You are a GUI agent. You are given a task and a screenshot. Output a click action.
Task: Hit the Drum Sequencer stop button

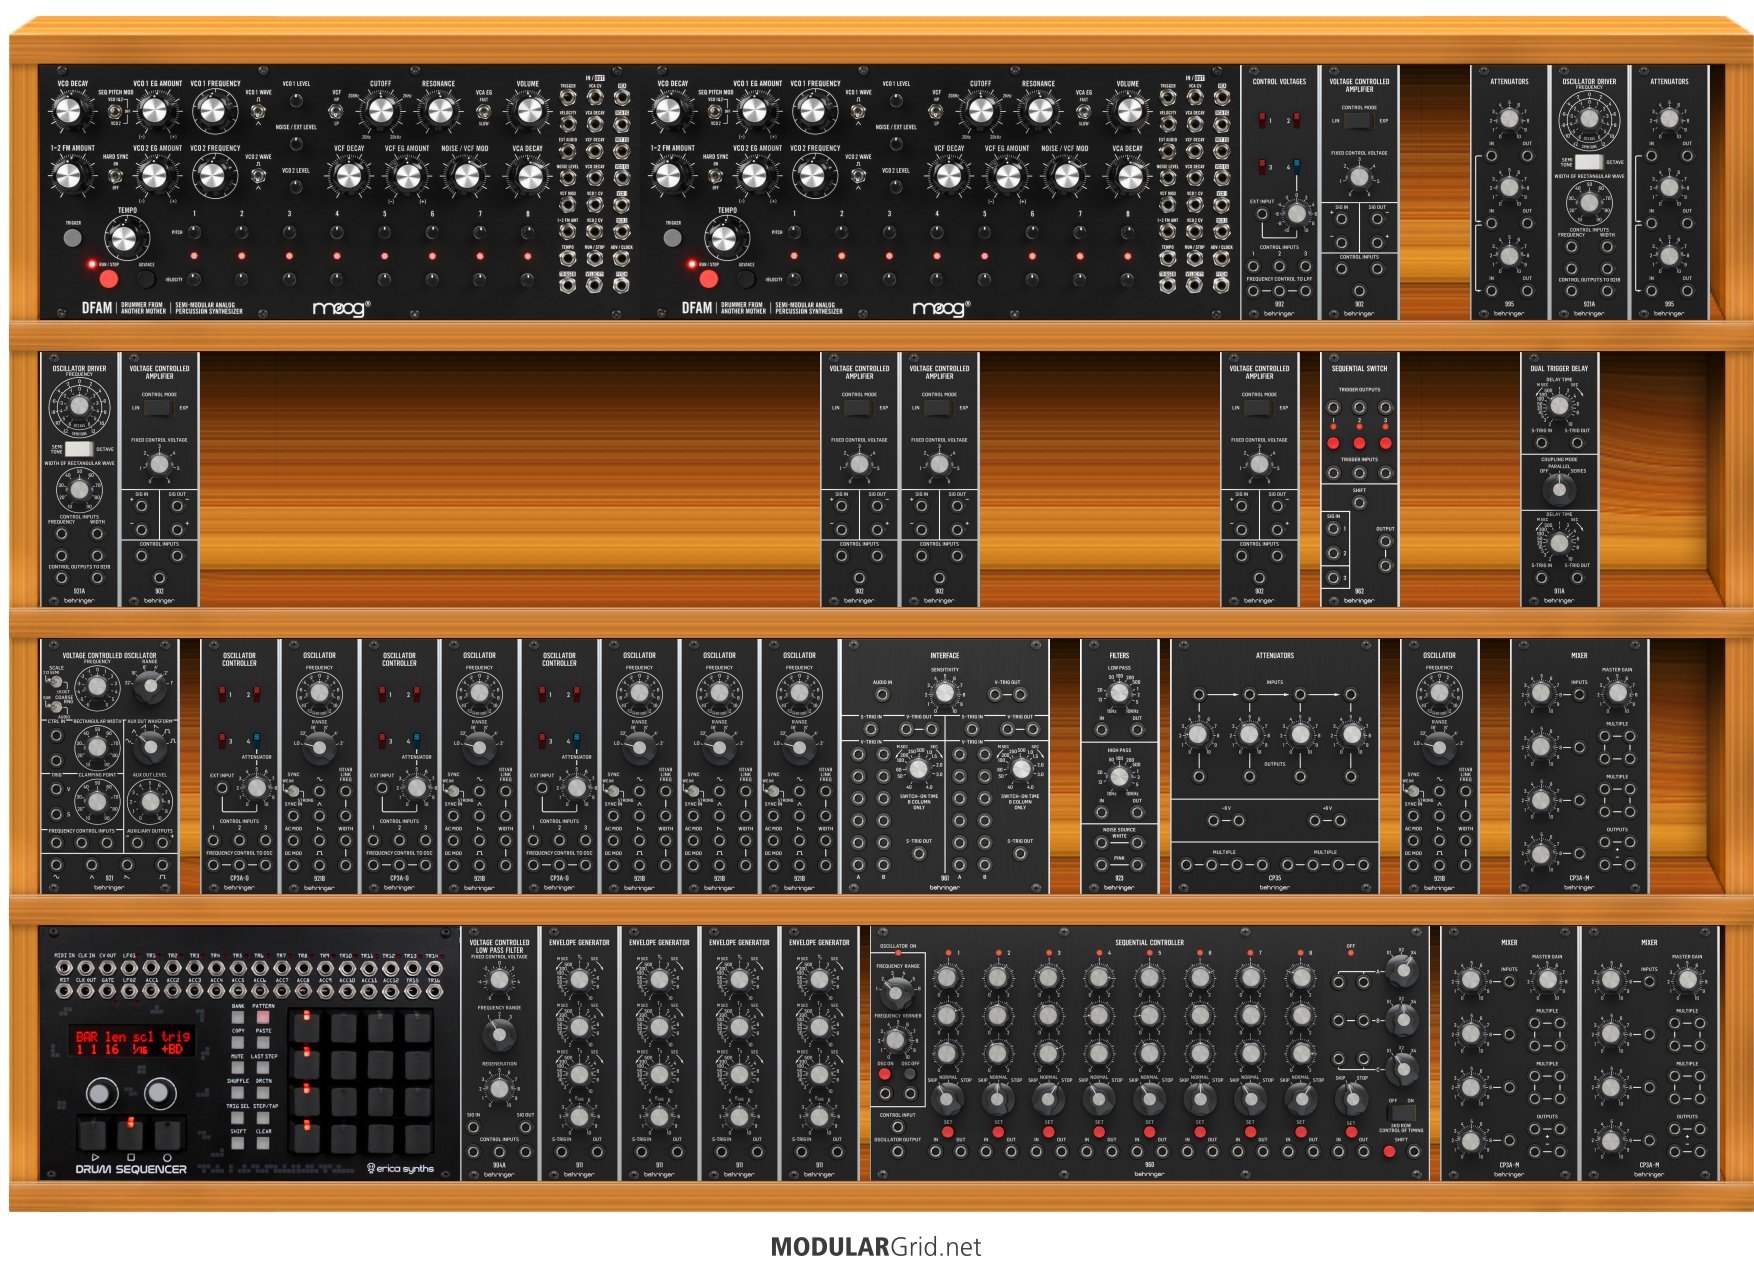[130, 1134]
